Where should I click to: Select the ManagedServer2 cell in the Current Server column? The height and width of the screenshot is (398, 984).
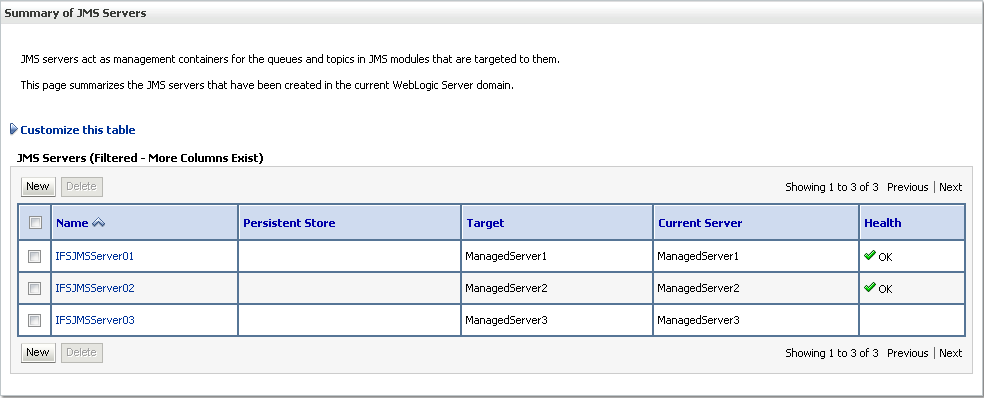click(756, 288)
